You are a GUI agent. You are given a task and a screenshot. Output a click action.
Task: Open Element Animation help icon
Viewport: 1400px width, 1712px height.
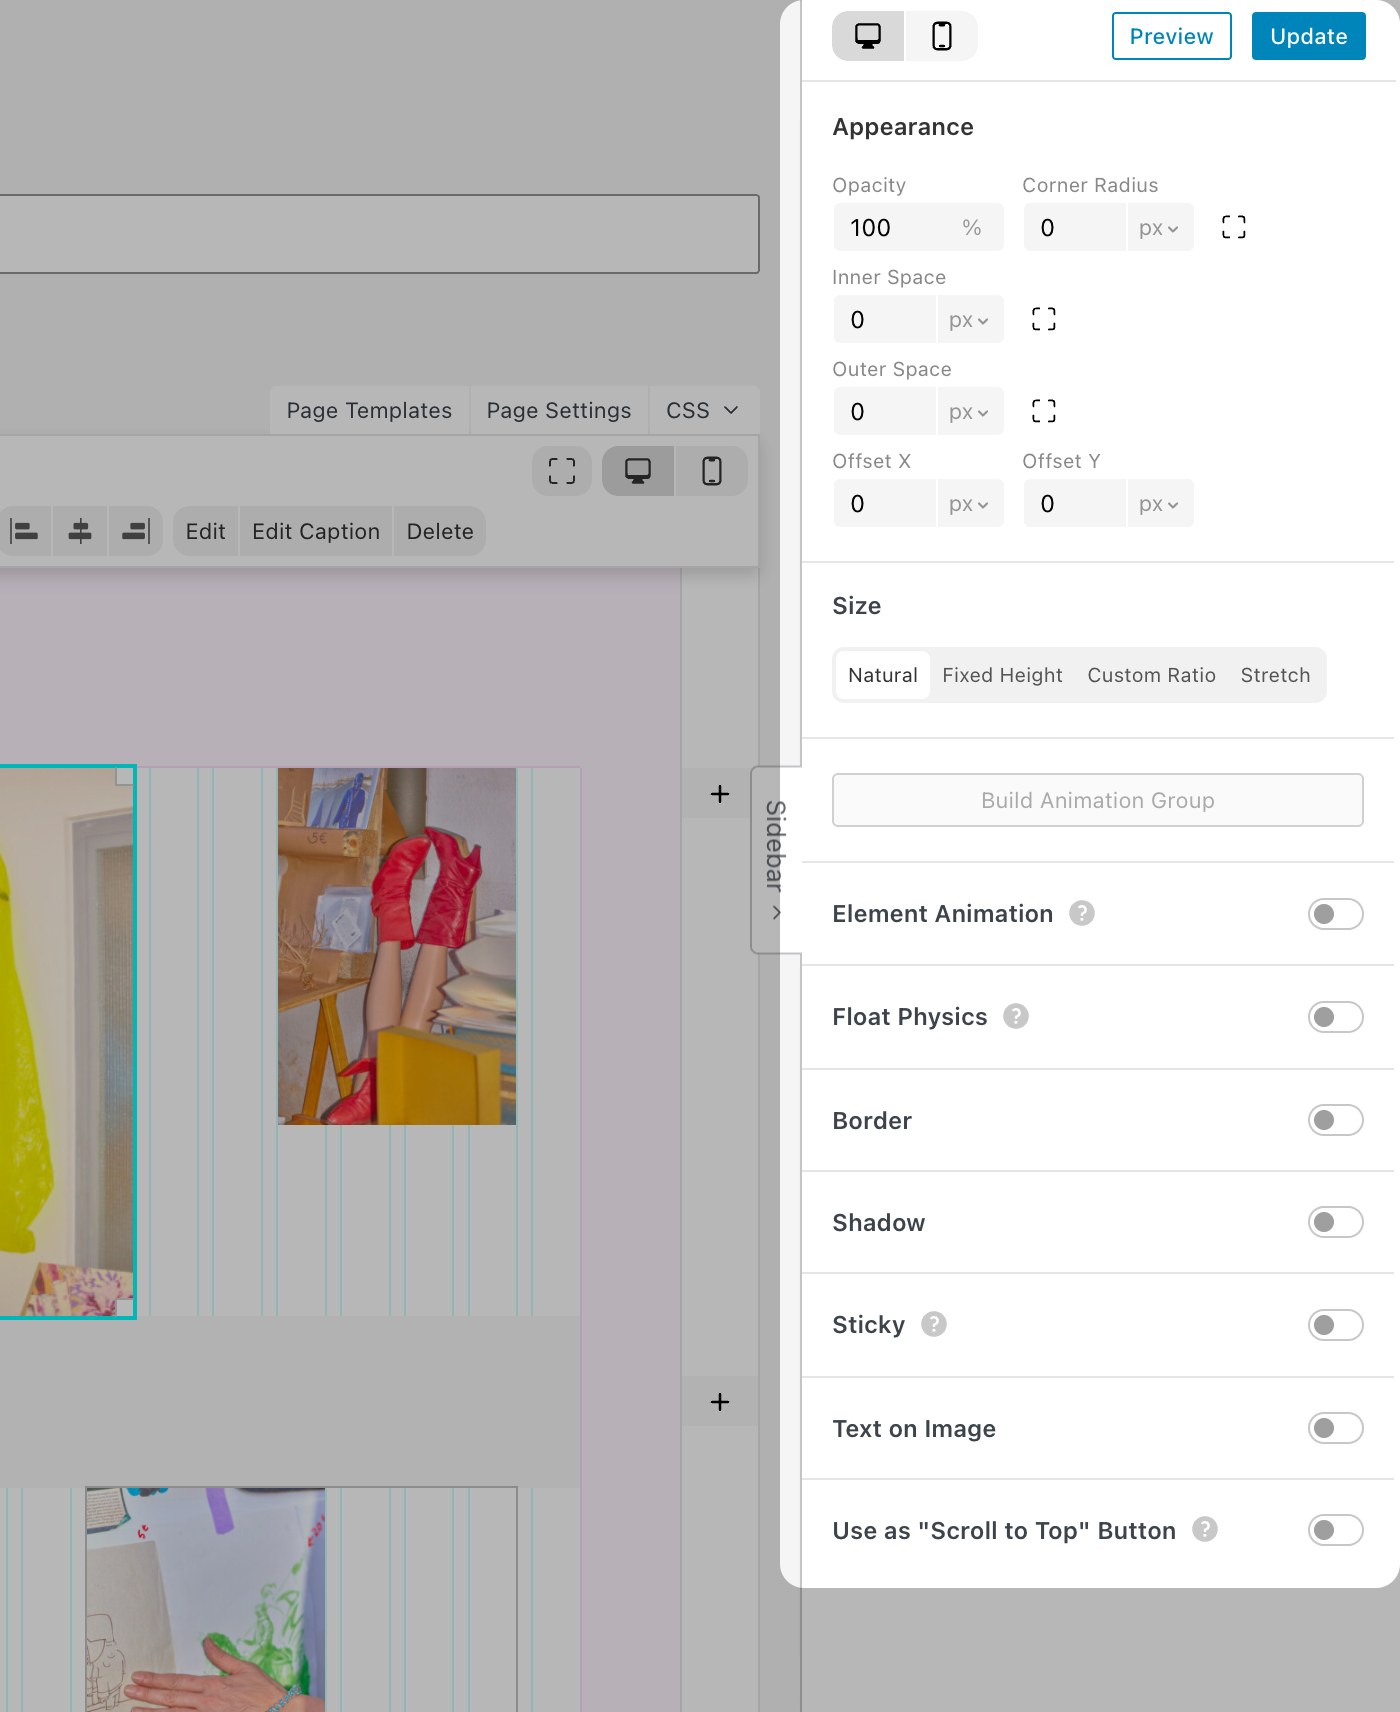1082,913
